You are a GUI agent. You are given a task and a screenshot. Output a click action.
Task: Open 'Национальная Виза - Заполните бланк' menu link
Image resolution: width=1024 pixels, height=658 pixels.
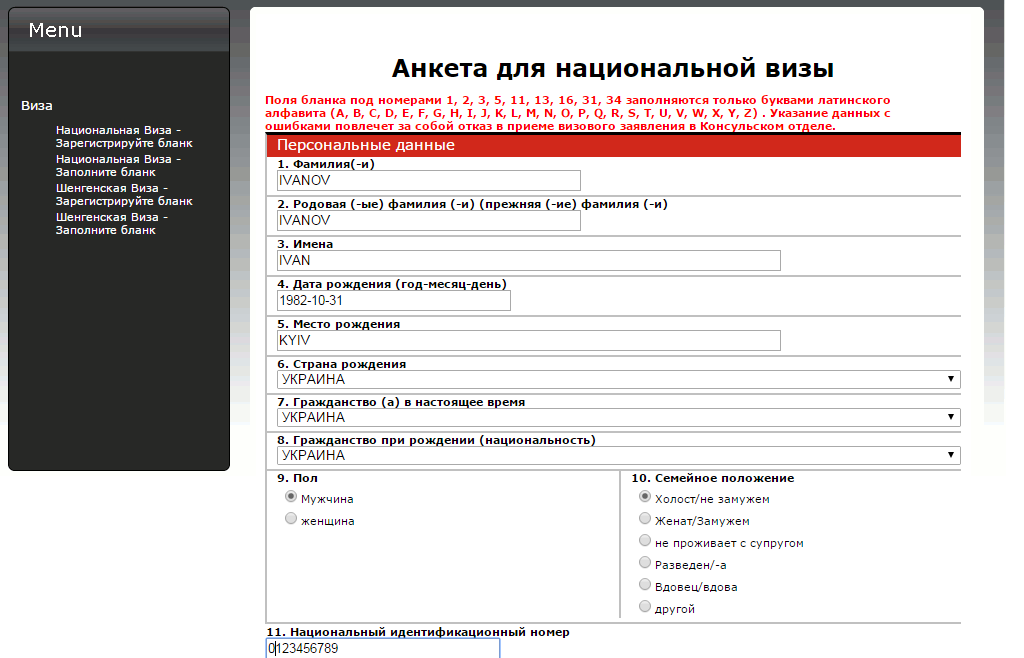118,166
